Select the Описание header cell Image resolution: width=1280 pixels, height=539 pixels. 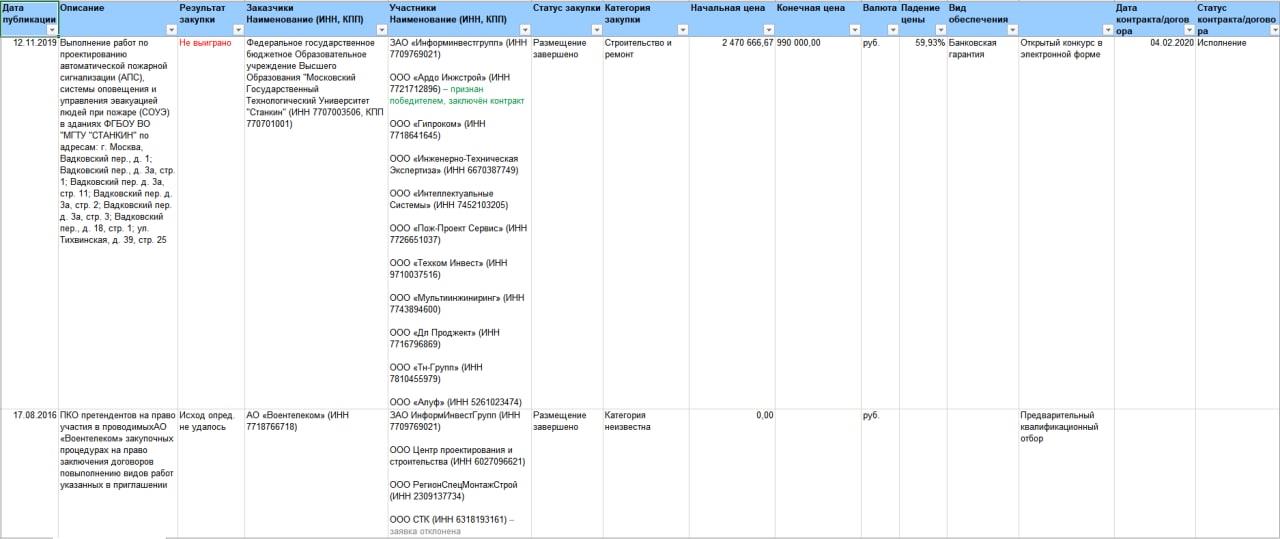(x=118, y=19)
